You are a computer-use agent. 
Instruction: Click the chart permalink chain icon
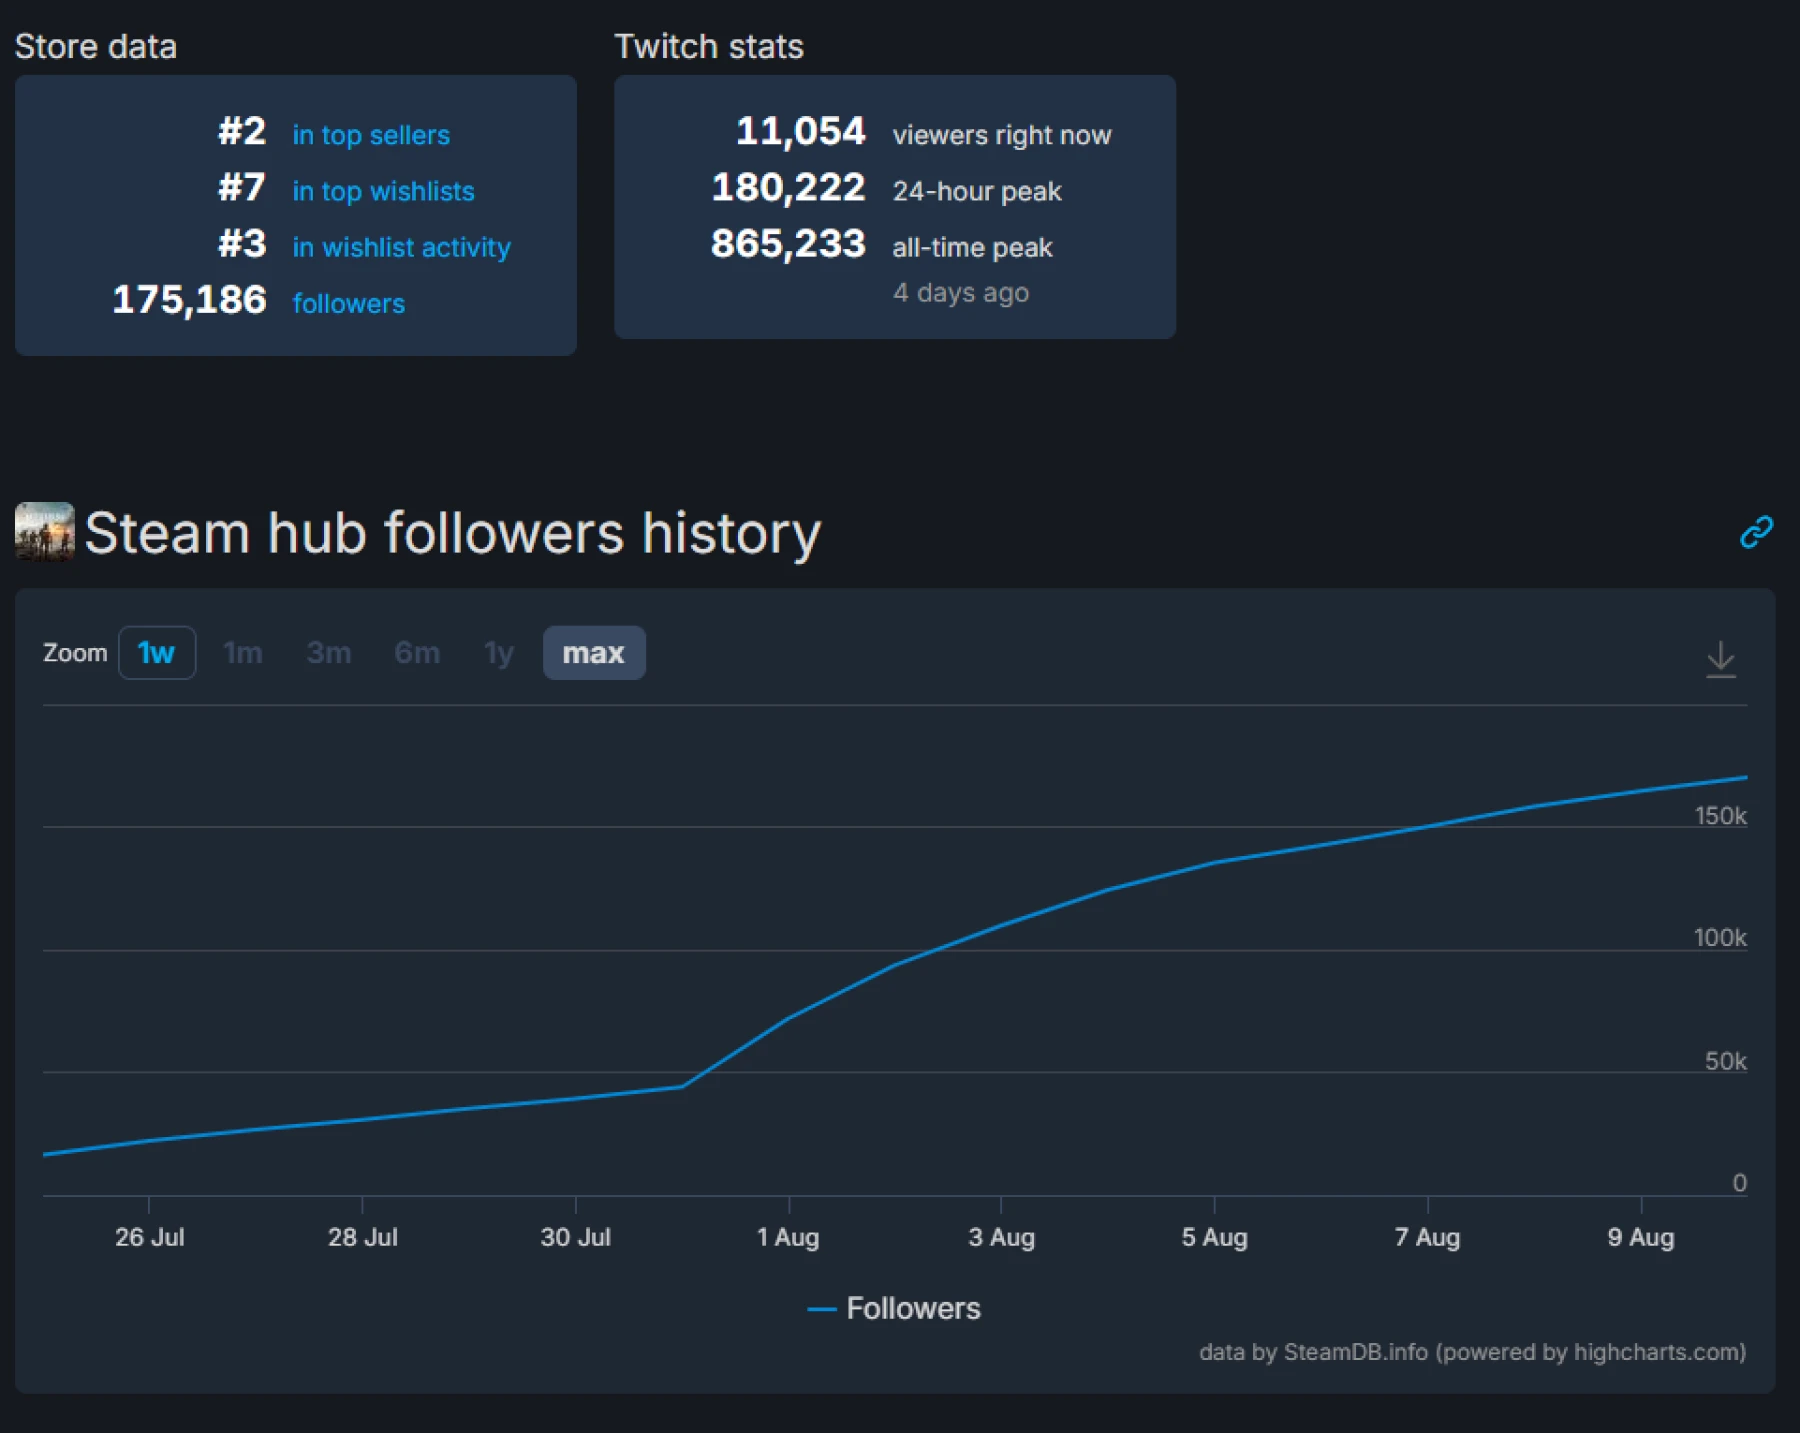pyautogui.click(x=1756, y=532)
